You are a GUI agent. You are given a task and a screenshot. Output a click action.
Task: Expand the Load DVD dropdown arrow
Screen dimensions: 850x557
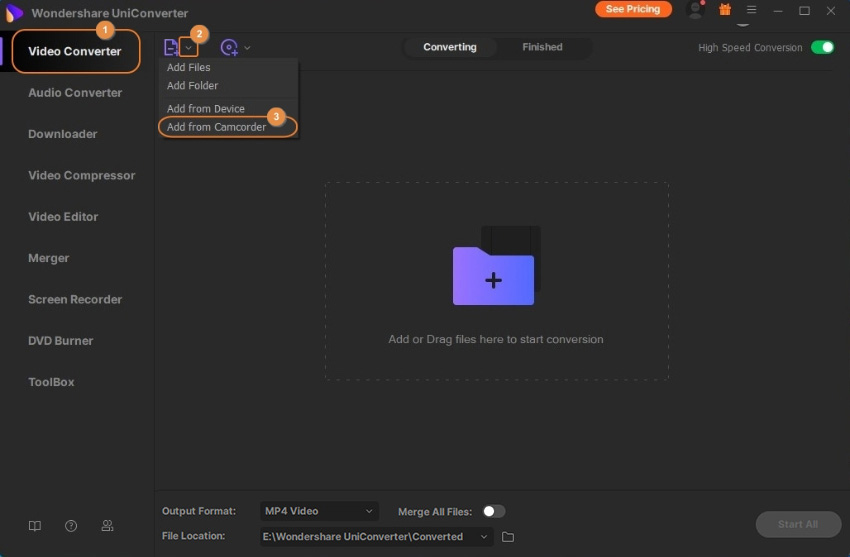click(x=247, y=48)
